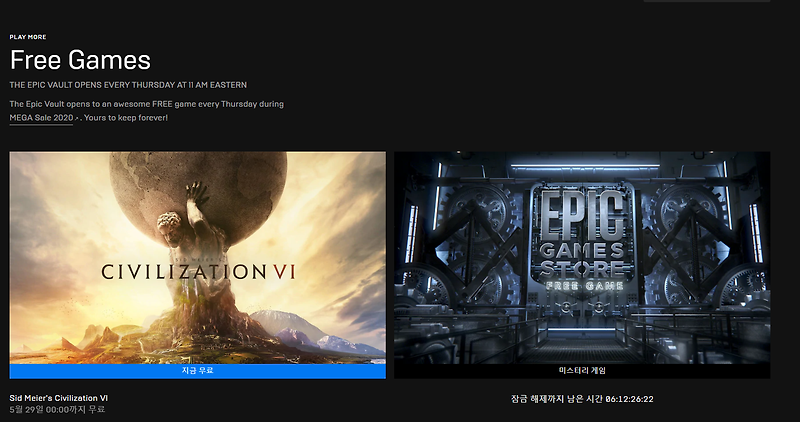This screenshot has width=800, height=422.
Task: Select the 5월 29일 00:00까지 무료 text
Action: [x=57, y=409]
